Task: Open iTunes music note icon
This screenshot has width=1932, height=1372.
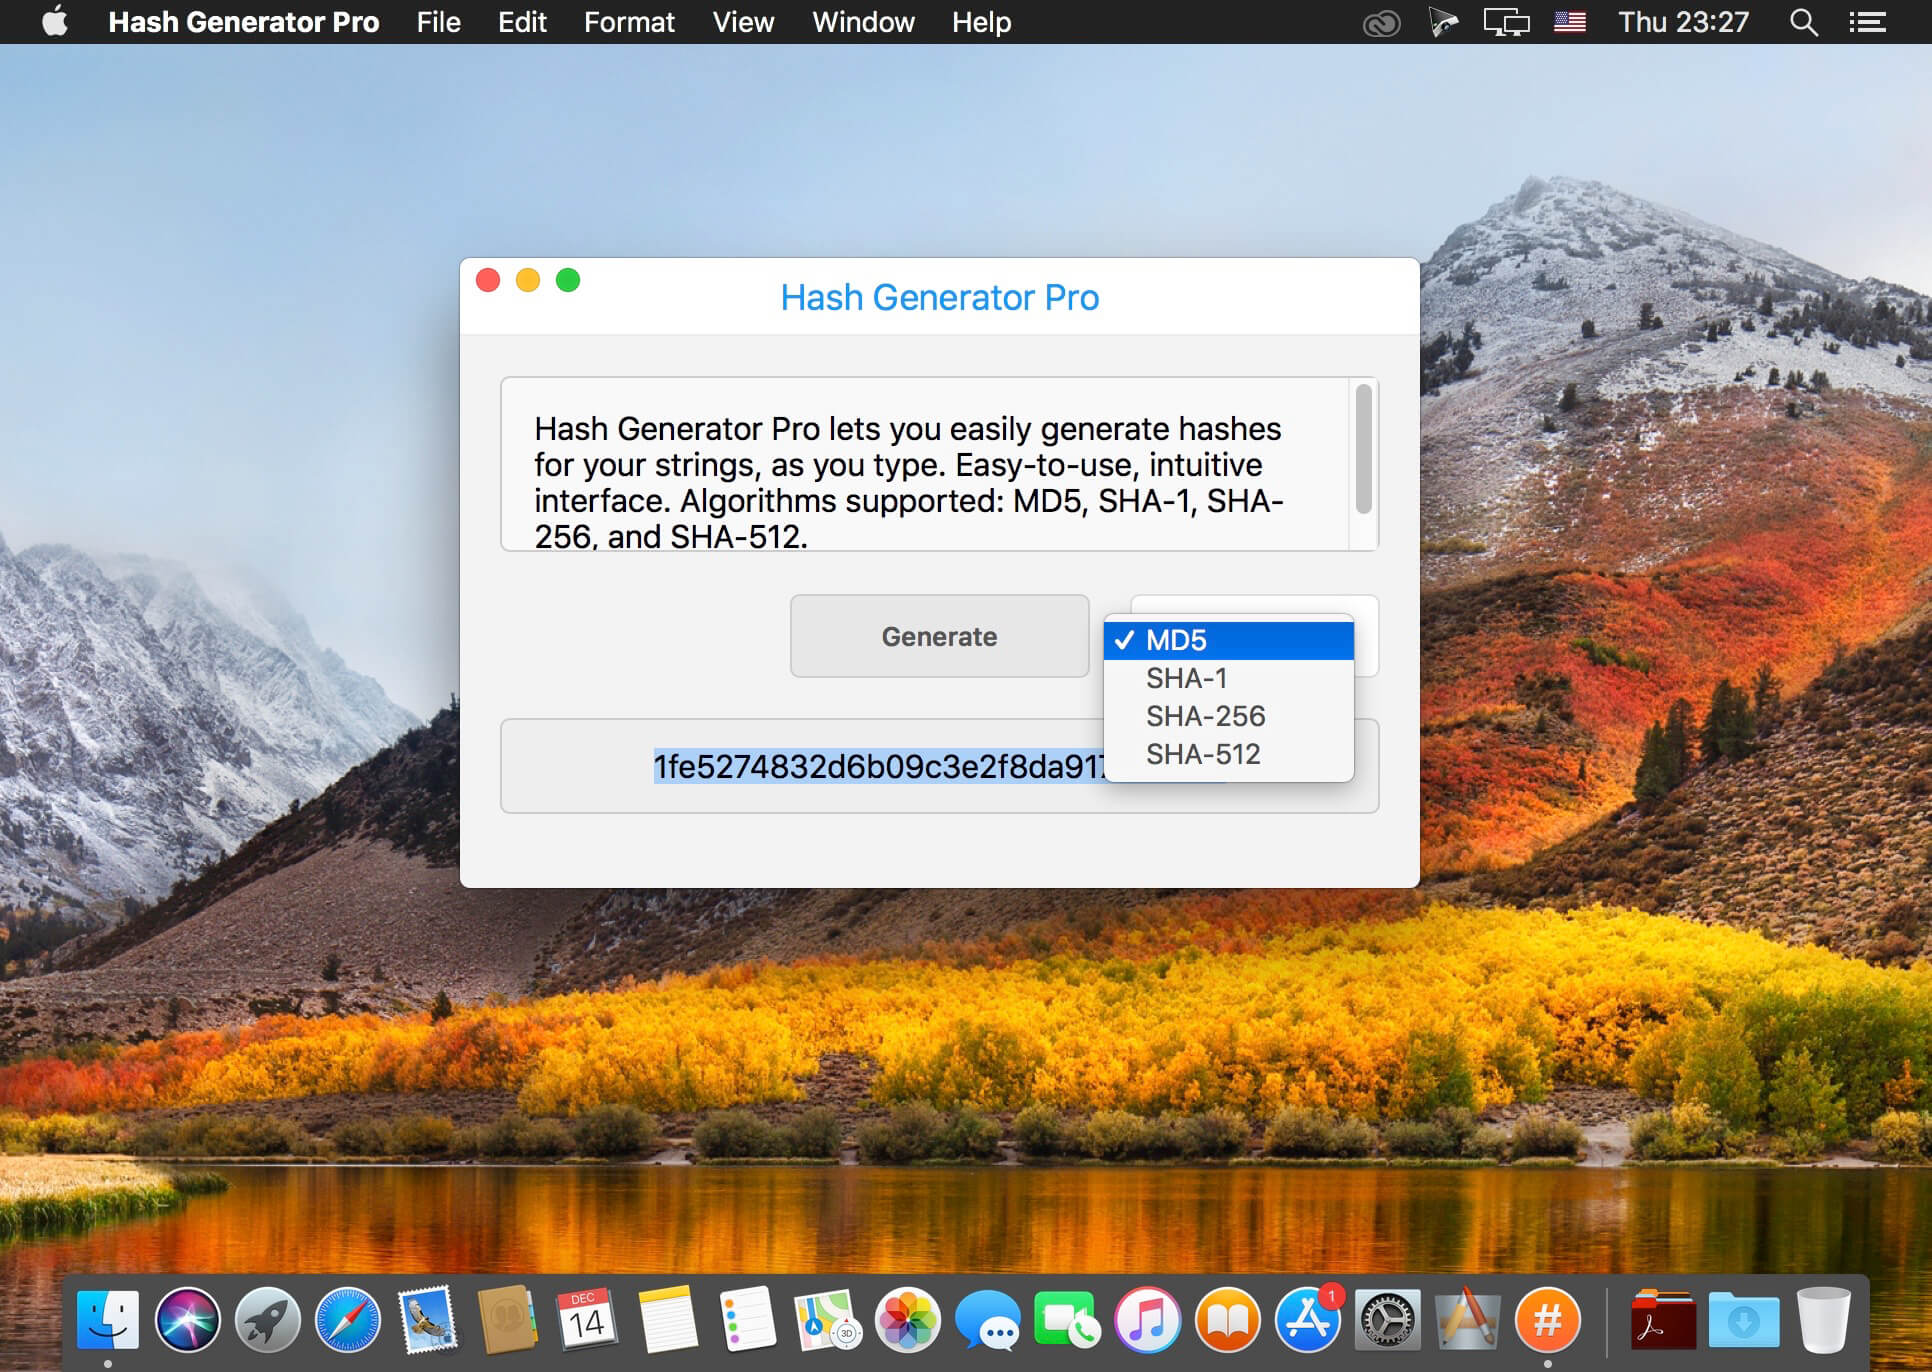Action: coord(1148,1320)
